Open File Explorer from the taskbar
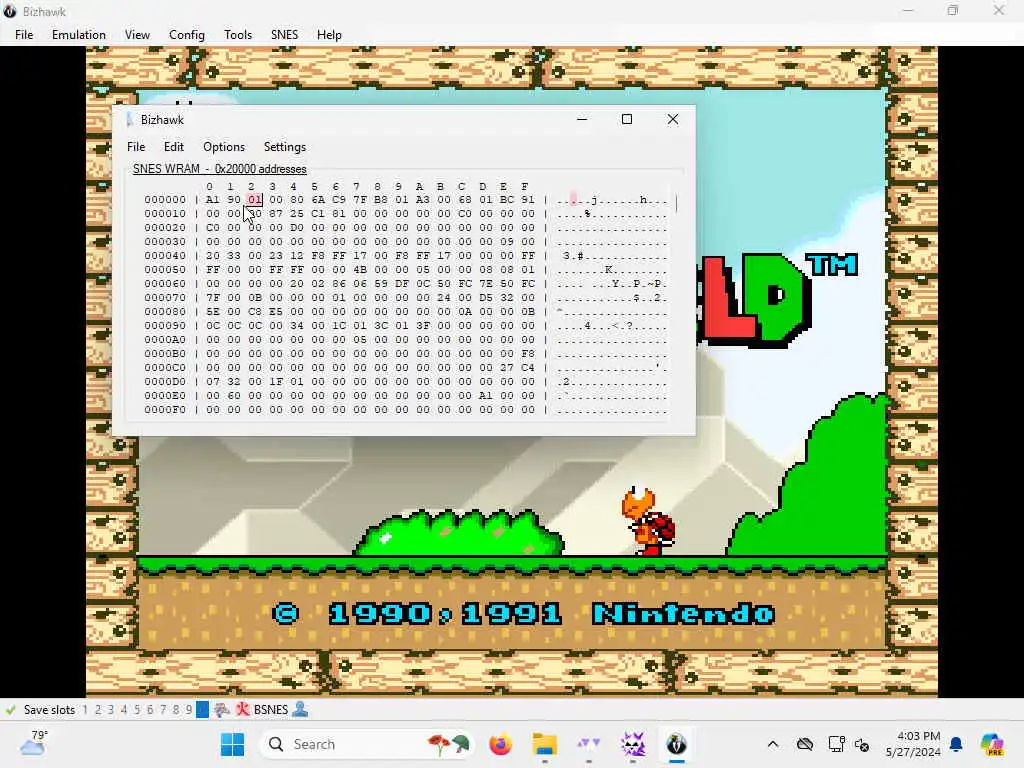 [x=545, y=744]
